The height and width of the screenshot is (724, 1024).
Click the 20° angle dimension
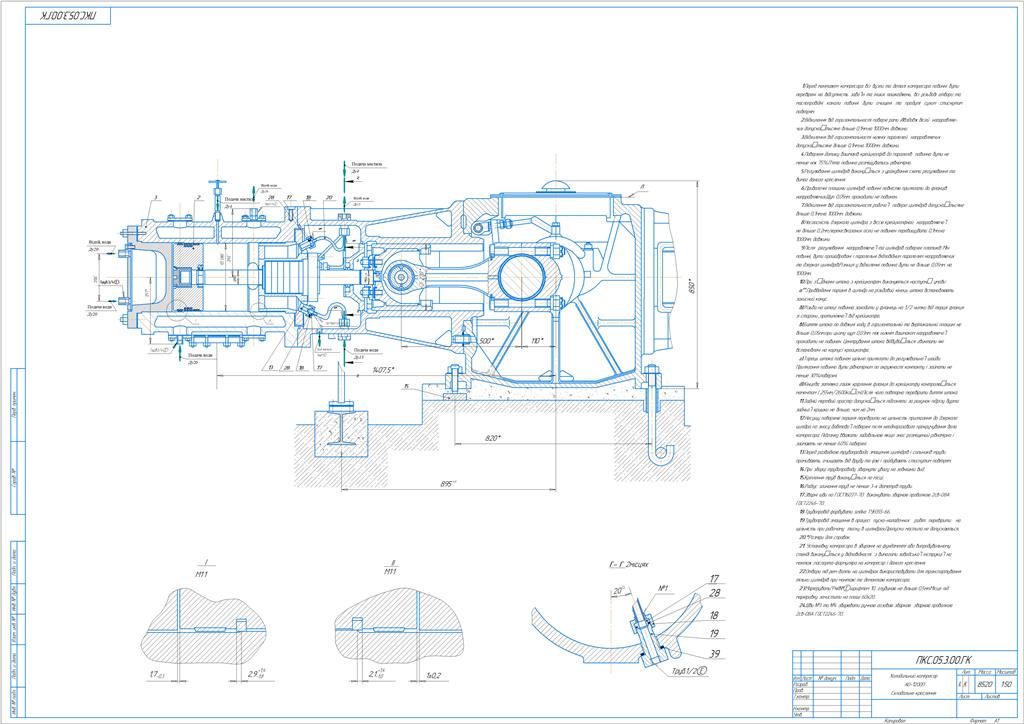(618, 592)
